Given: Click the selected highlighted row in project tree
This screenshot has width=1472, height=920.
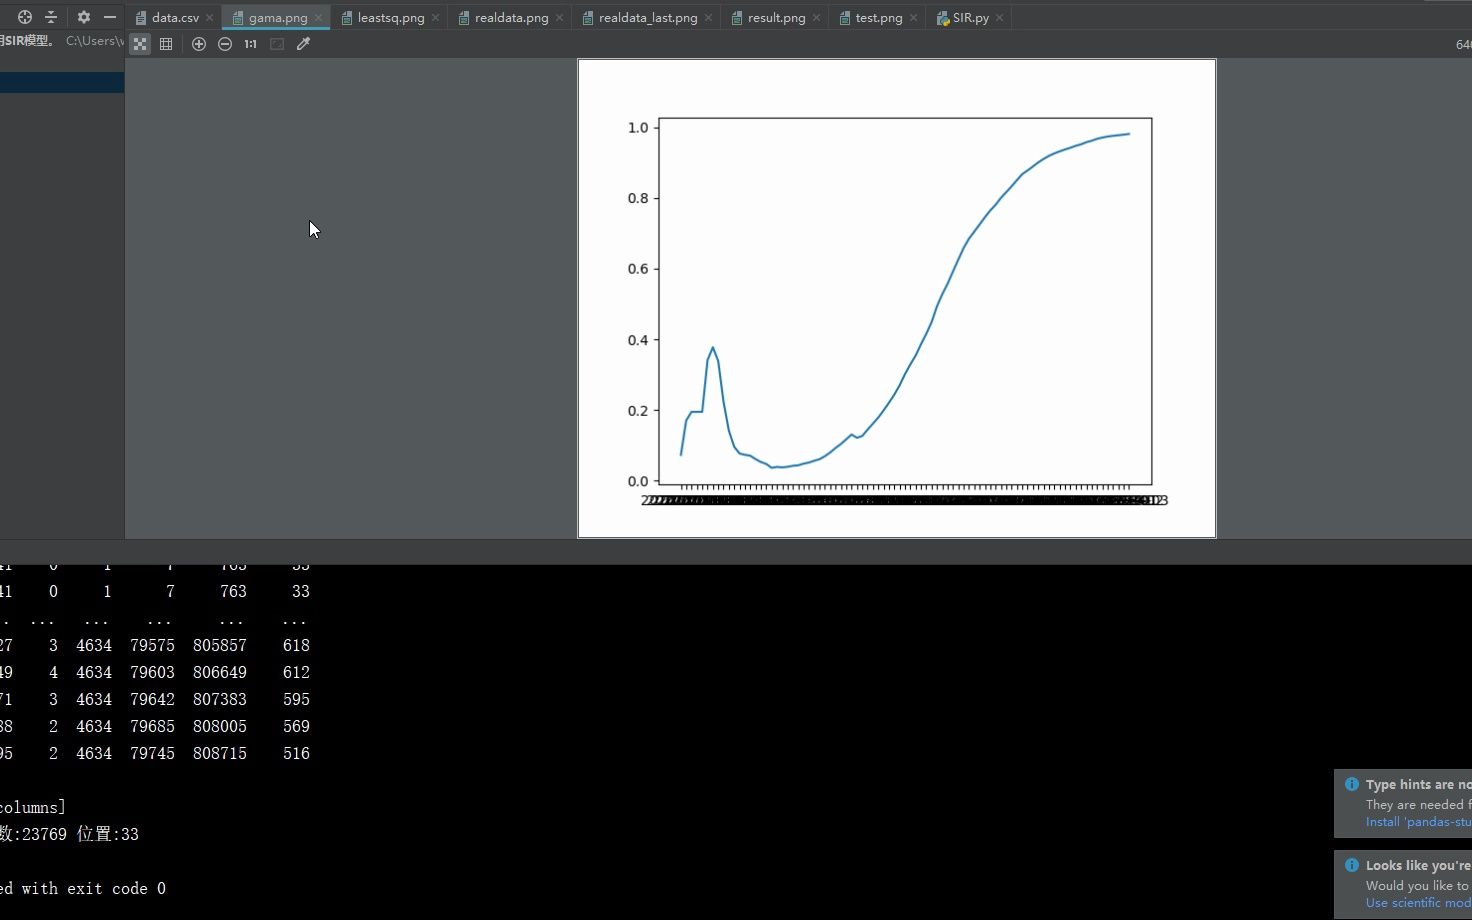Looking at the screenshot, I should click(x=62, y=83).
